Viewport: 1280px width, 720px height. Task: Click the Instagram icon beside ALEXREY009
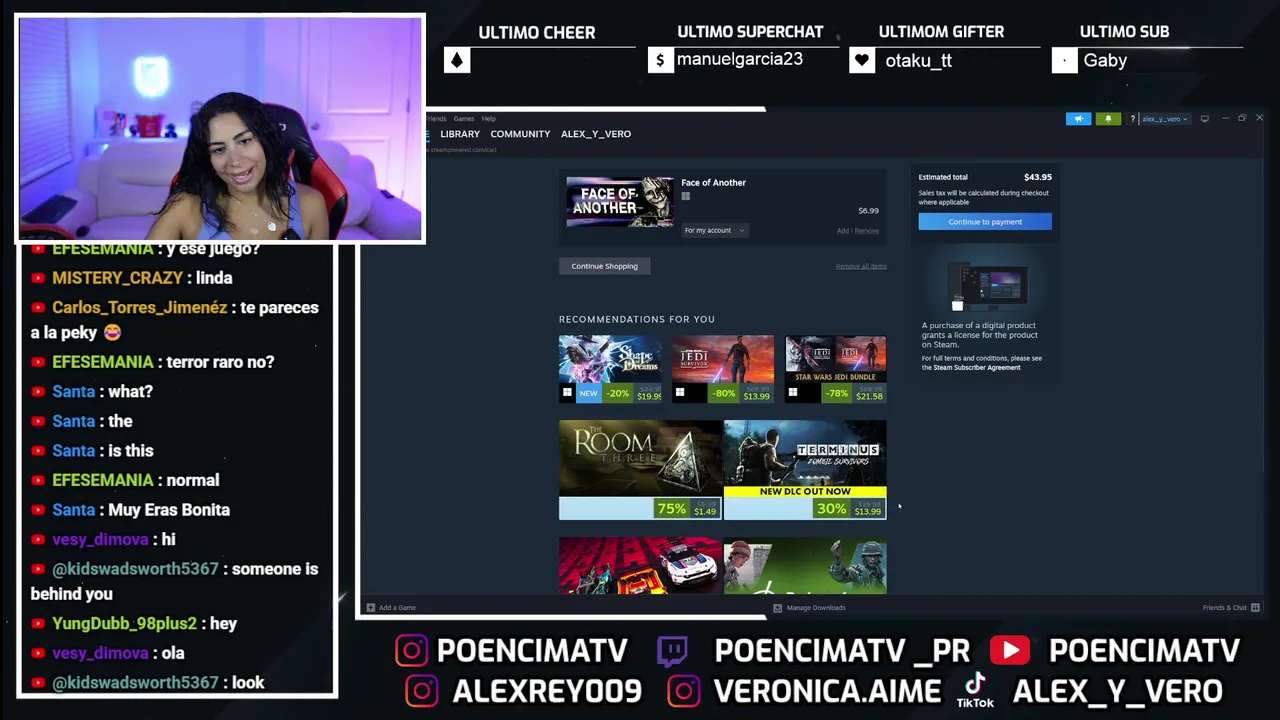point(422,691)
